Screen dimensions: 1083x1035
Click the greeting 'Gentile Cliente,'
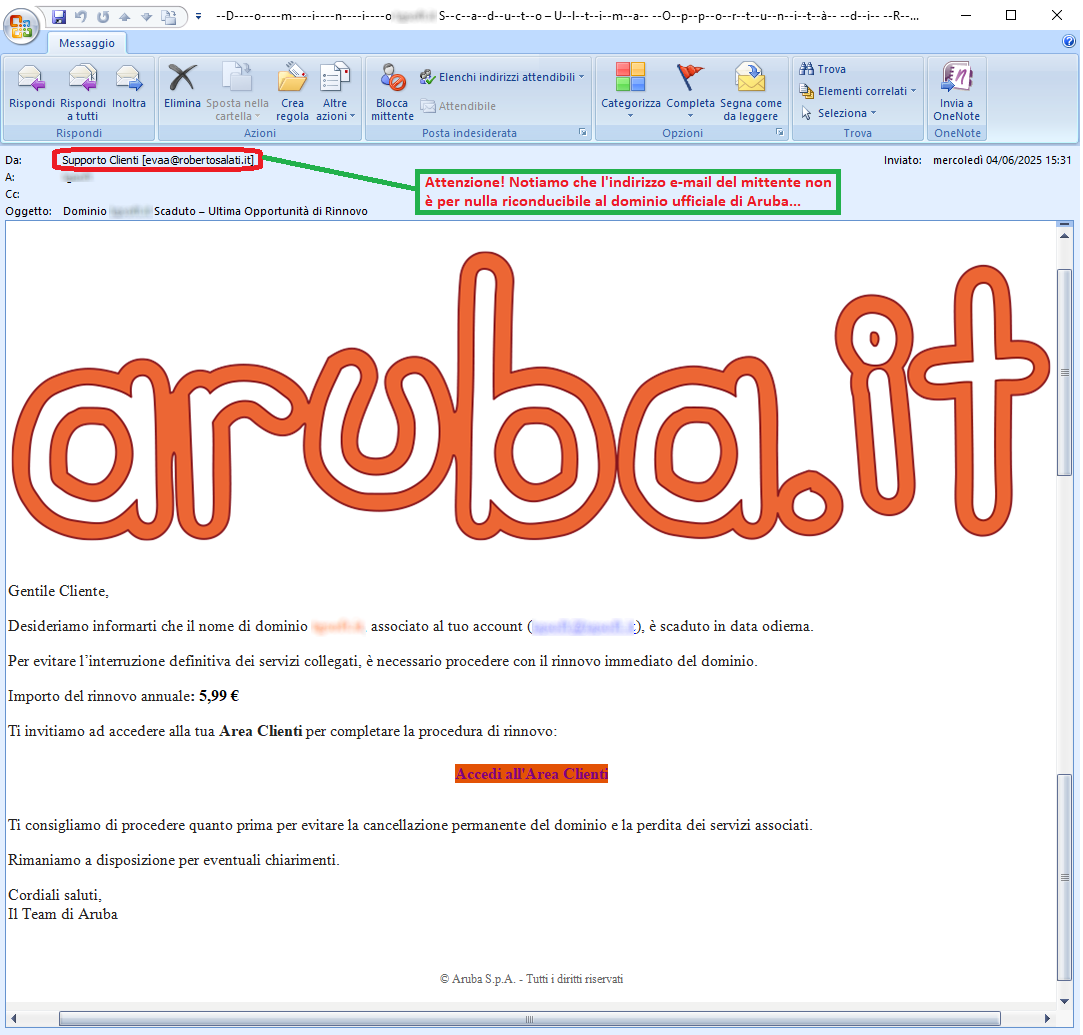coord(58,591)
